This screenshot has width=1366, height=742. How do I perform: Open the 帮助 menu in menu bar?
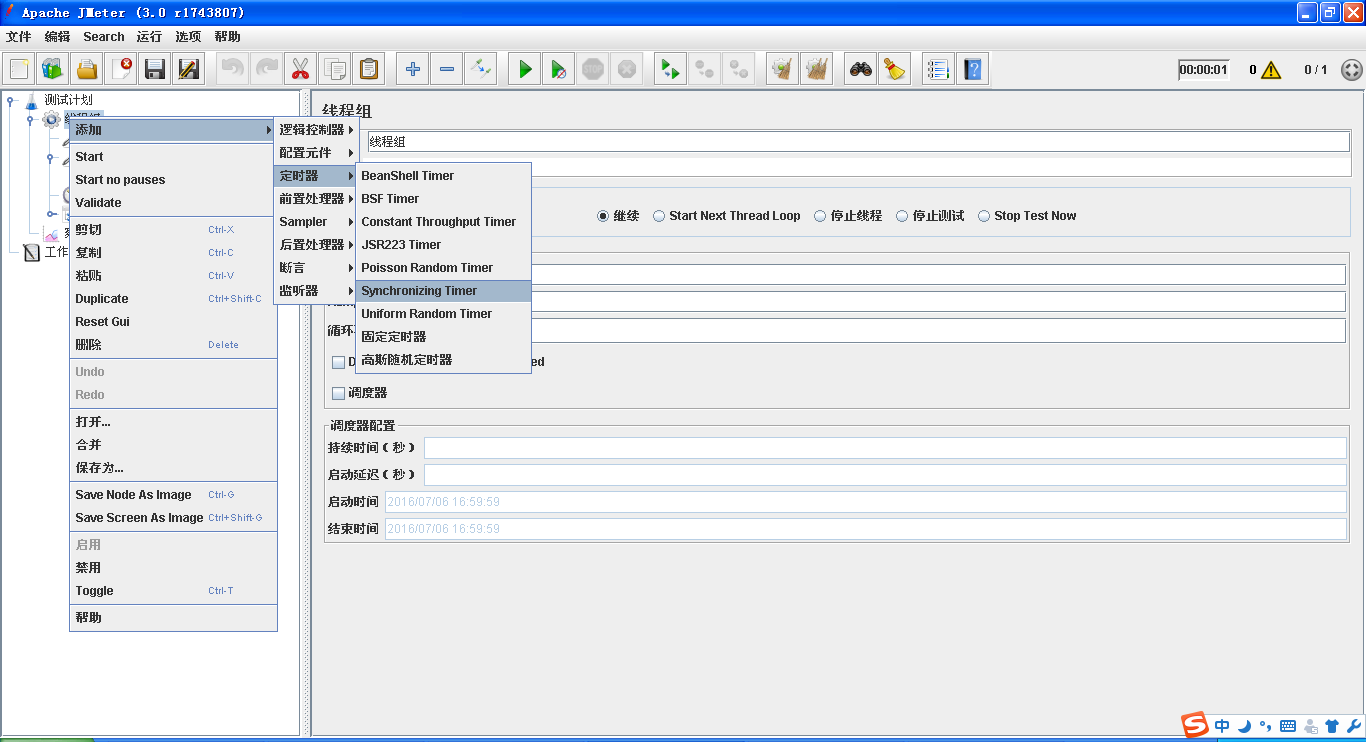[x=227, y=37]
